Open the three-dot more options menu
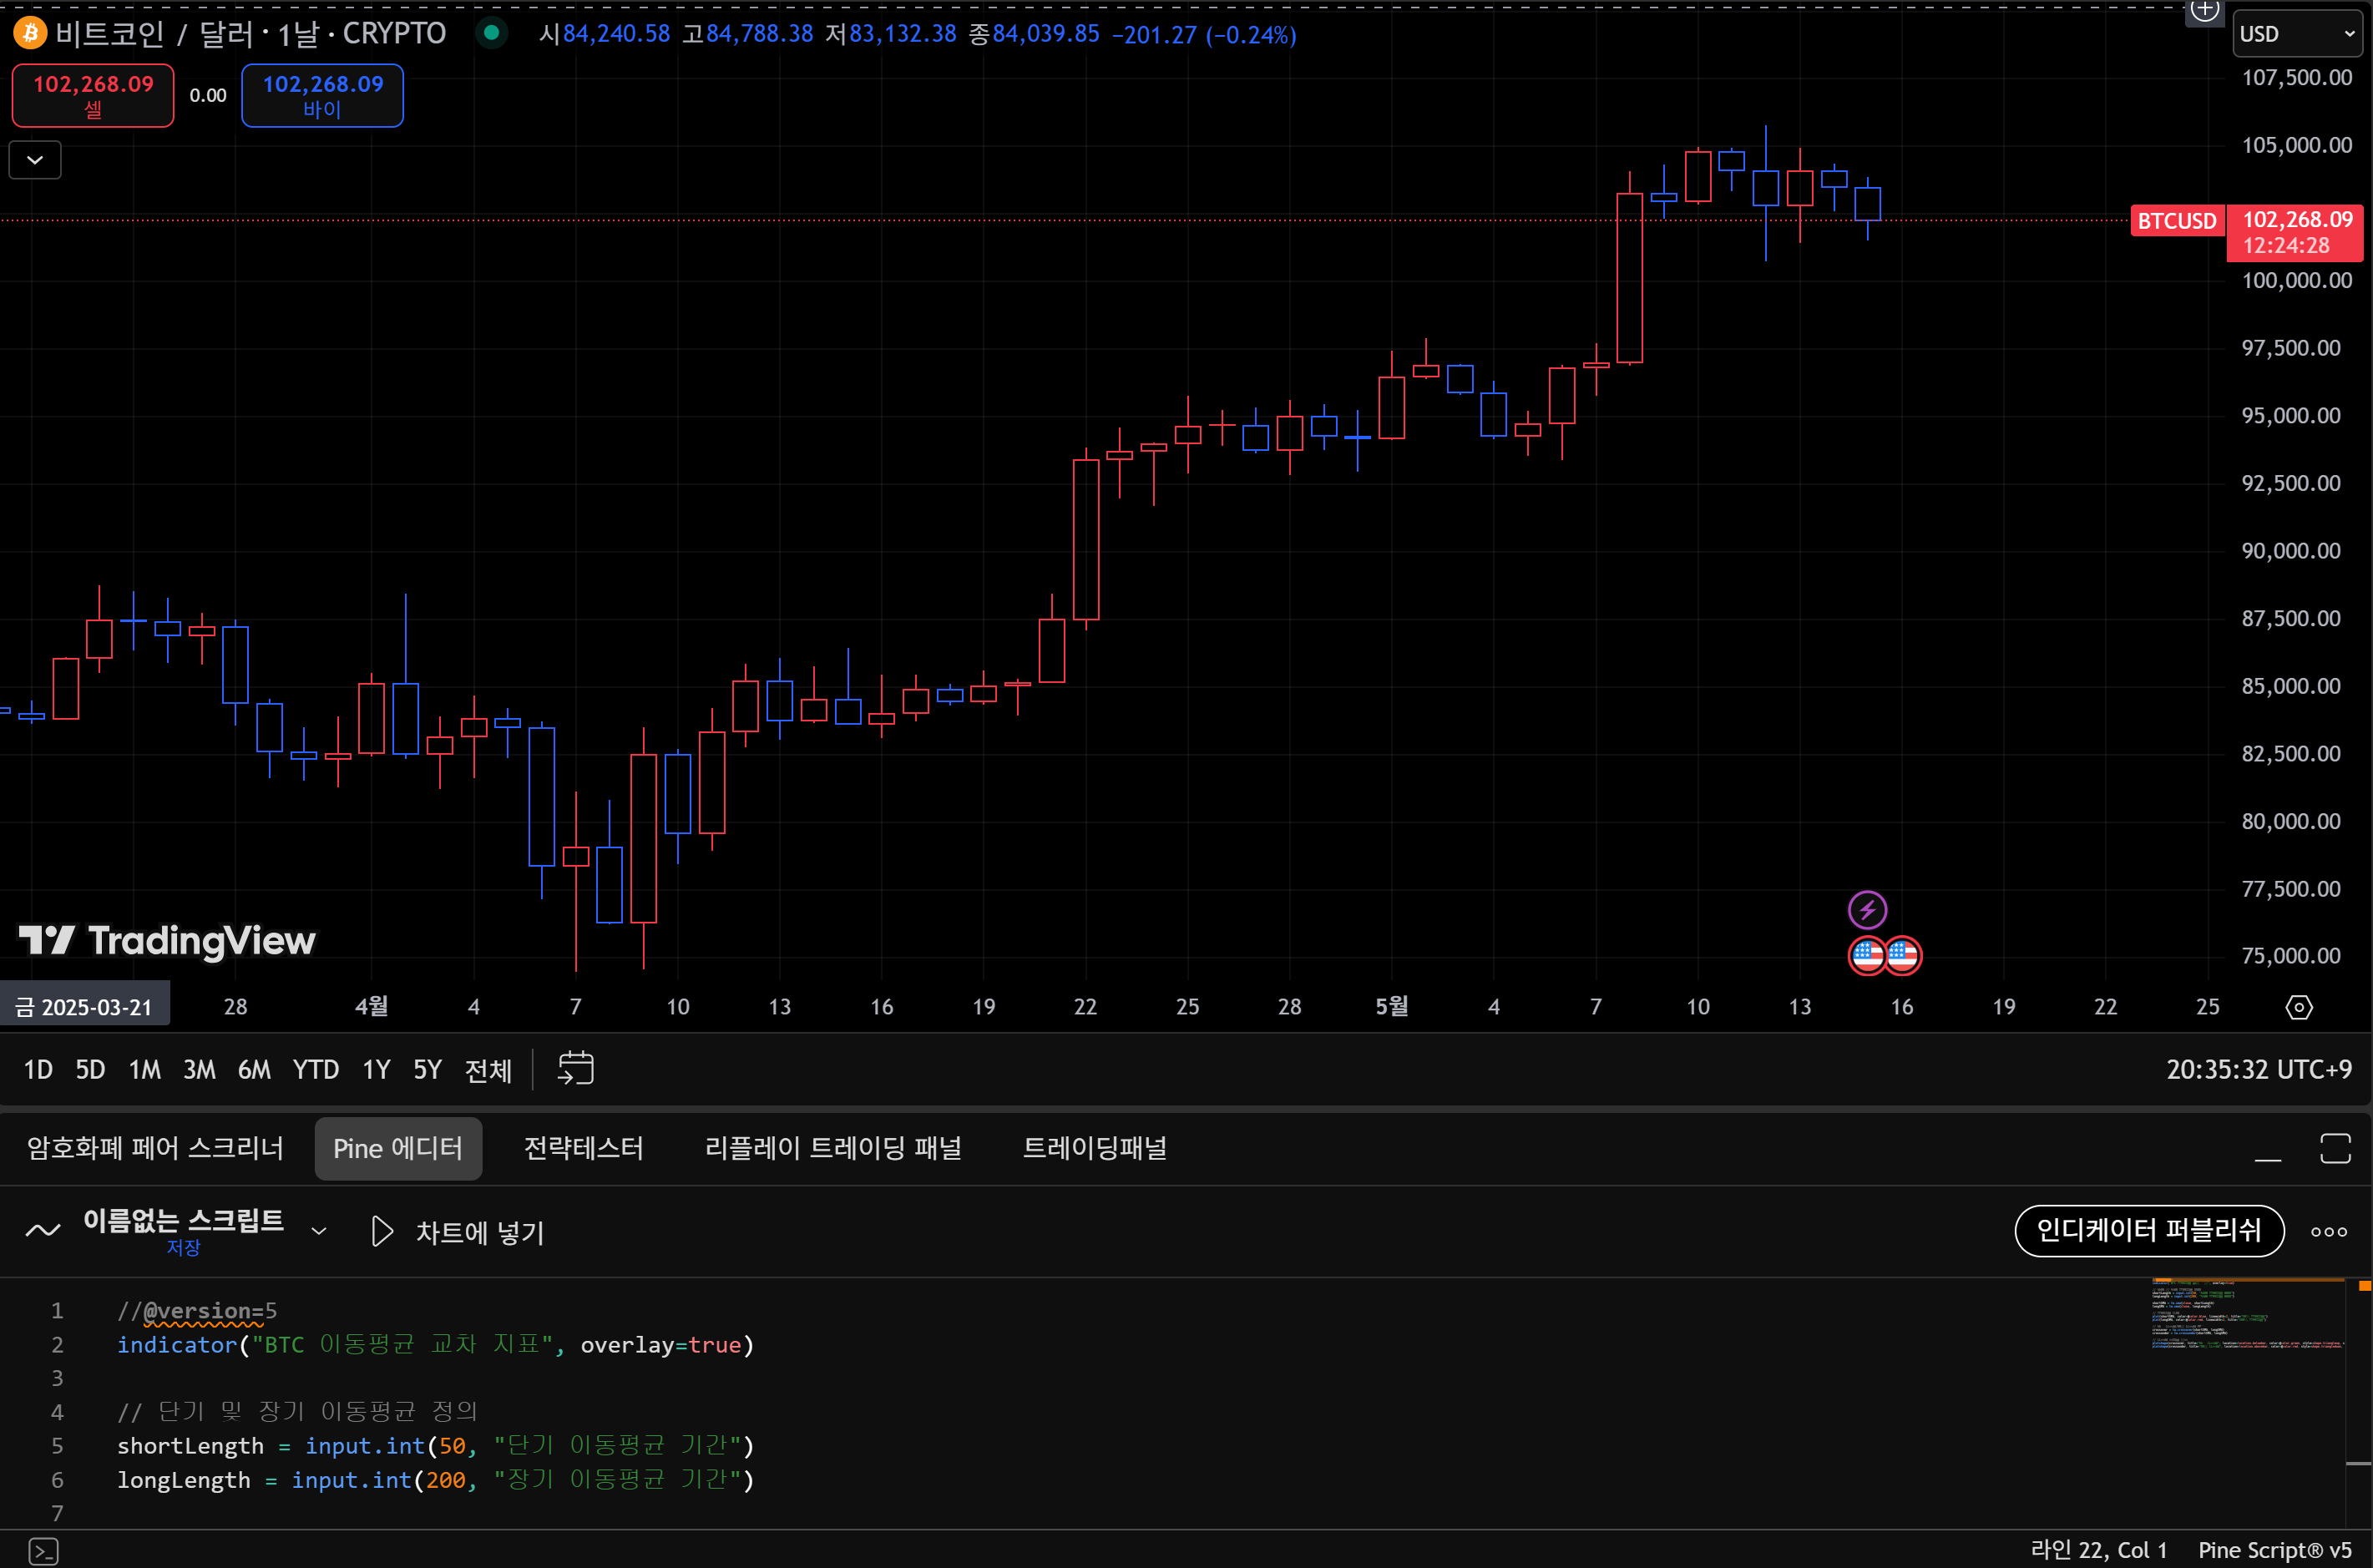Screen dimensions: 2373x1568 [x=2328, y=1232]
